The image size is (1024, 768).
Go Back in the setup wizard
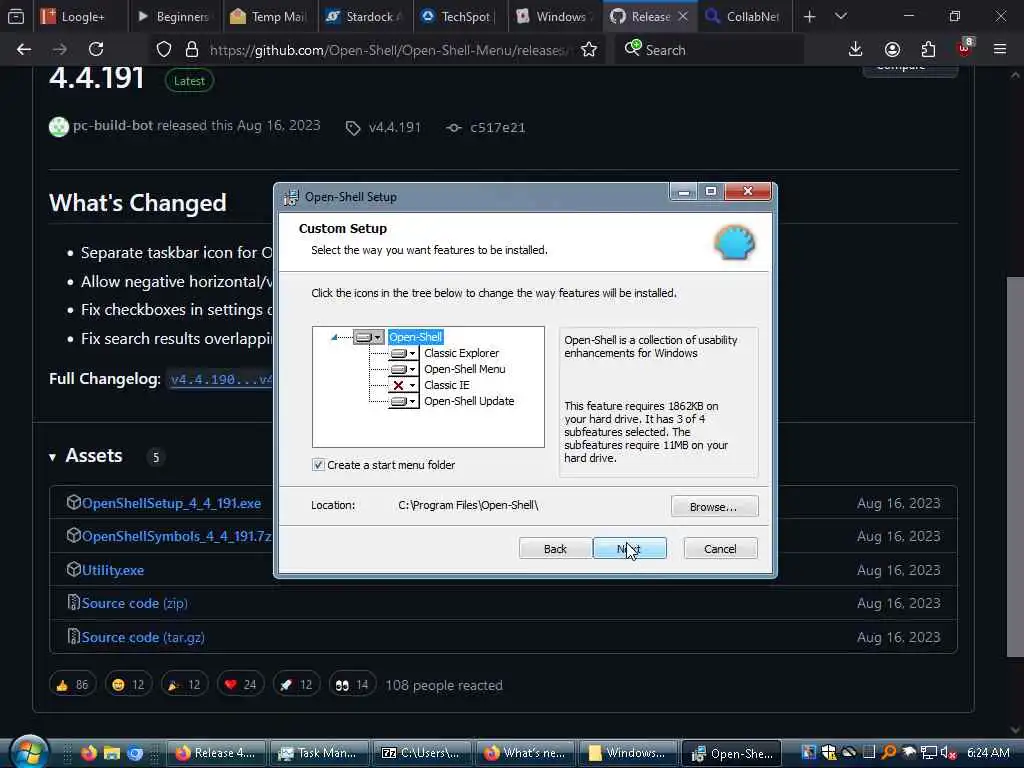coord(555,549)
